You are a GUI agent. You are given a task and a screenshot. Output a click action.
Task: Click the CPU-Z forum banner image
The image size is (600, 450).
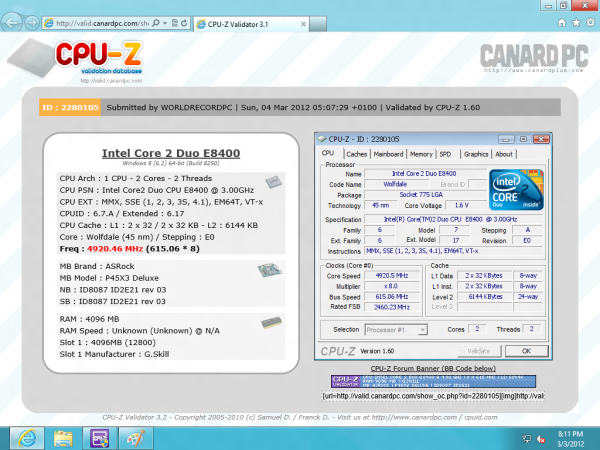coord(433,382)
